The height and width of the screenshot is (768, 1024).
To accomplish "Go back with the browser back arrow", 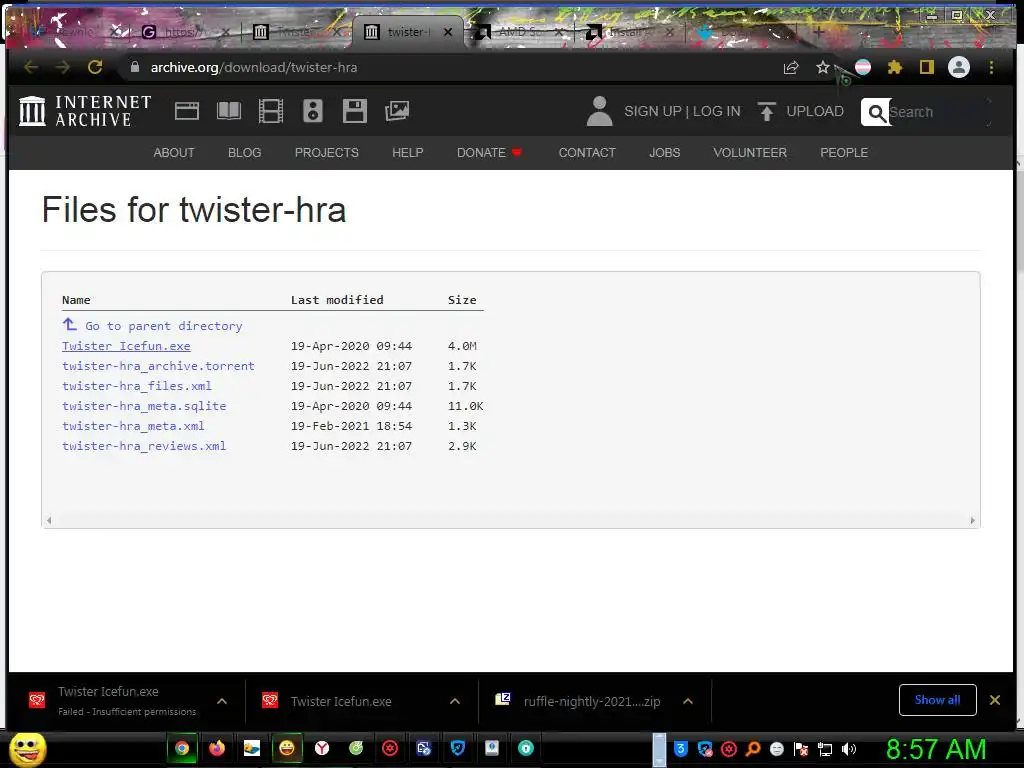I will [x=31, y=67].
